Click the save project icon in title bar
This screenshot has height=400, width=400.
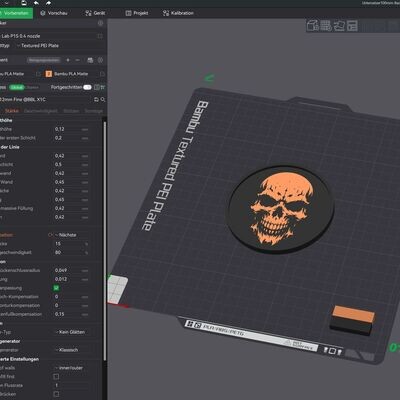click(24, 3)
